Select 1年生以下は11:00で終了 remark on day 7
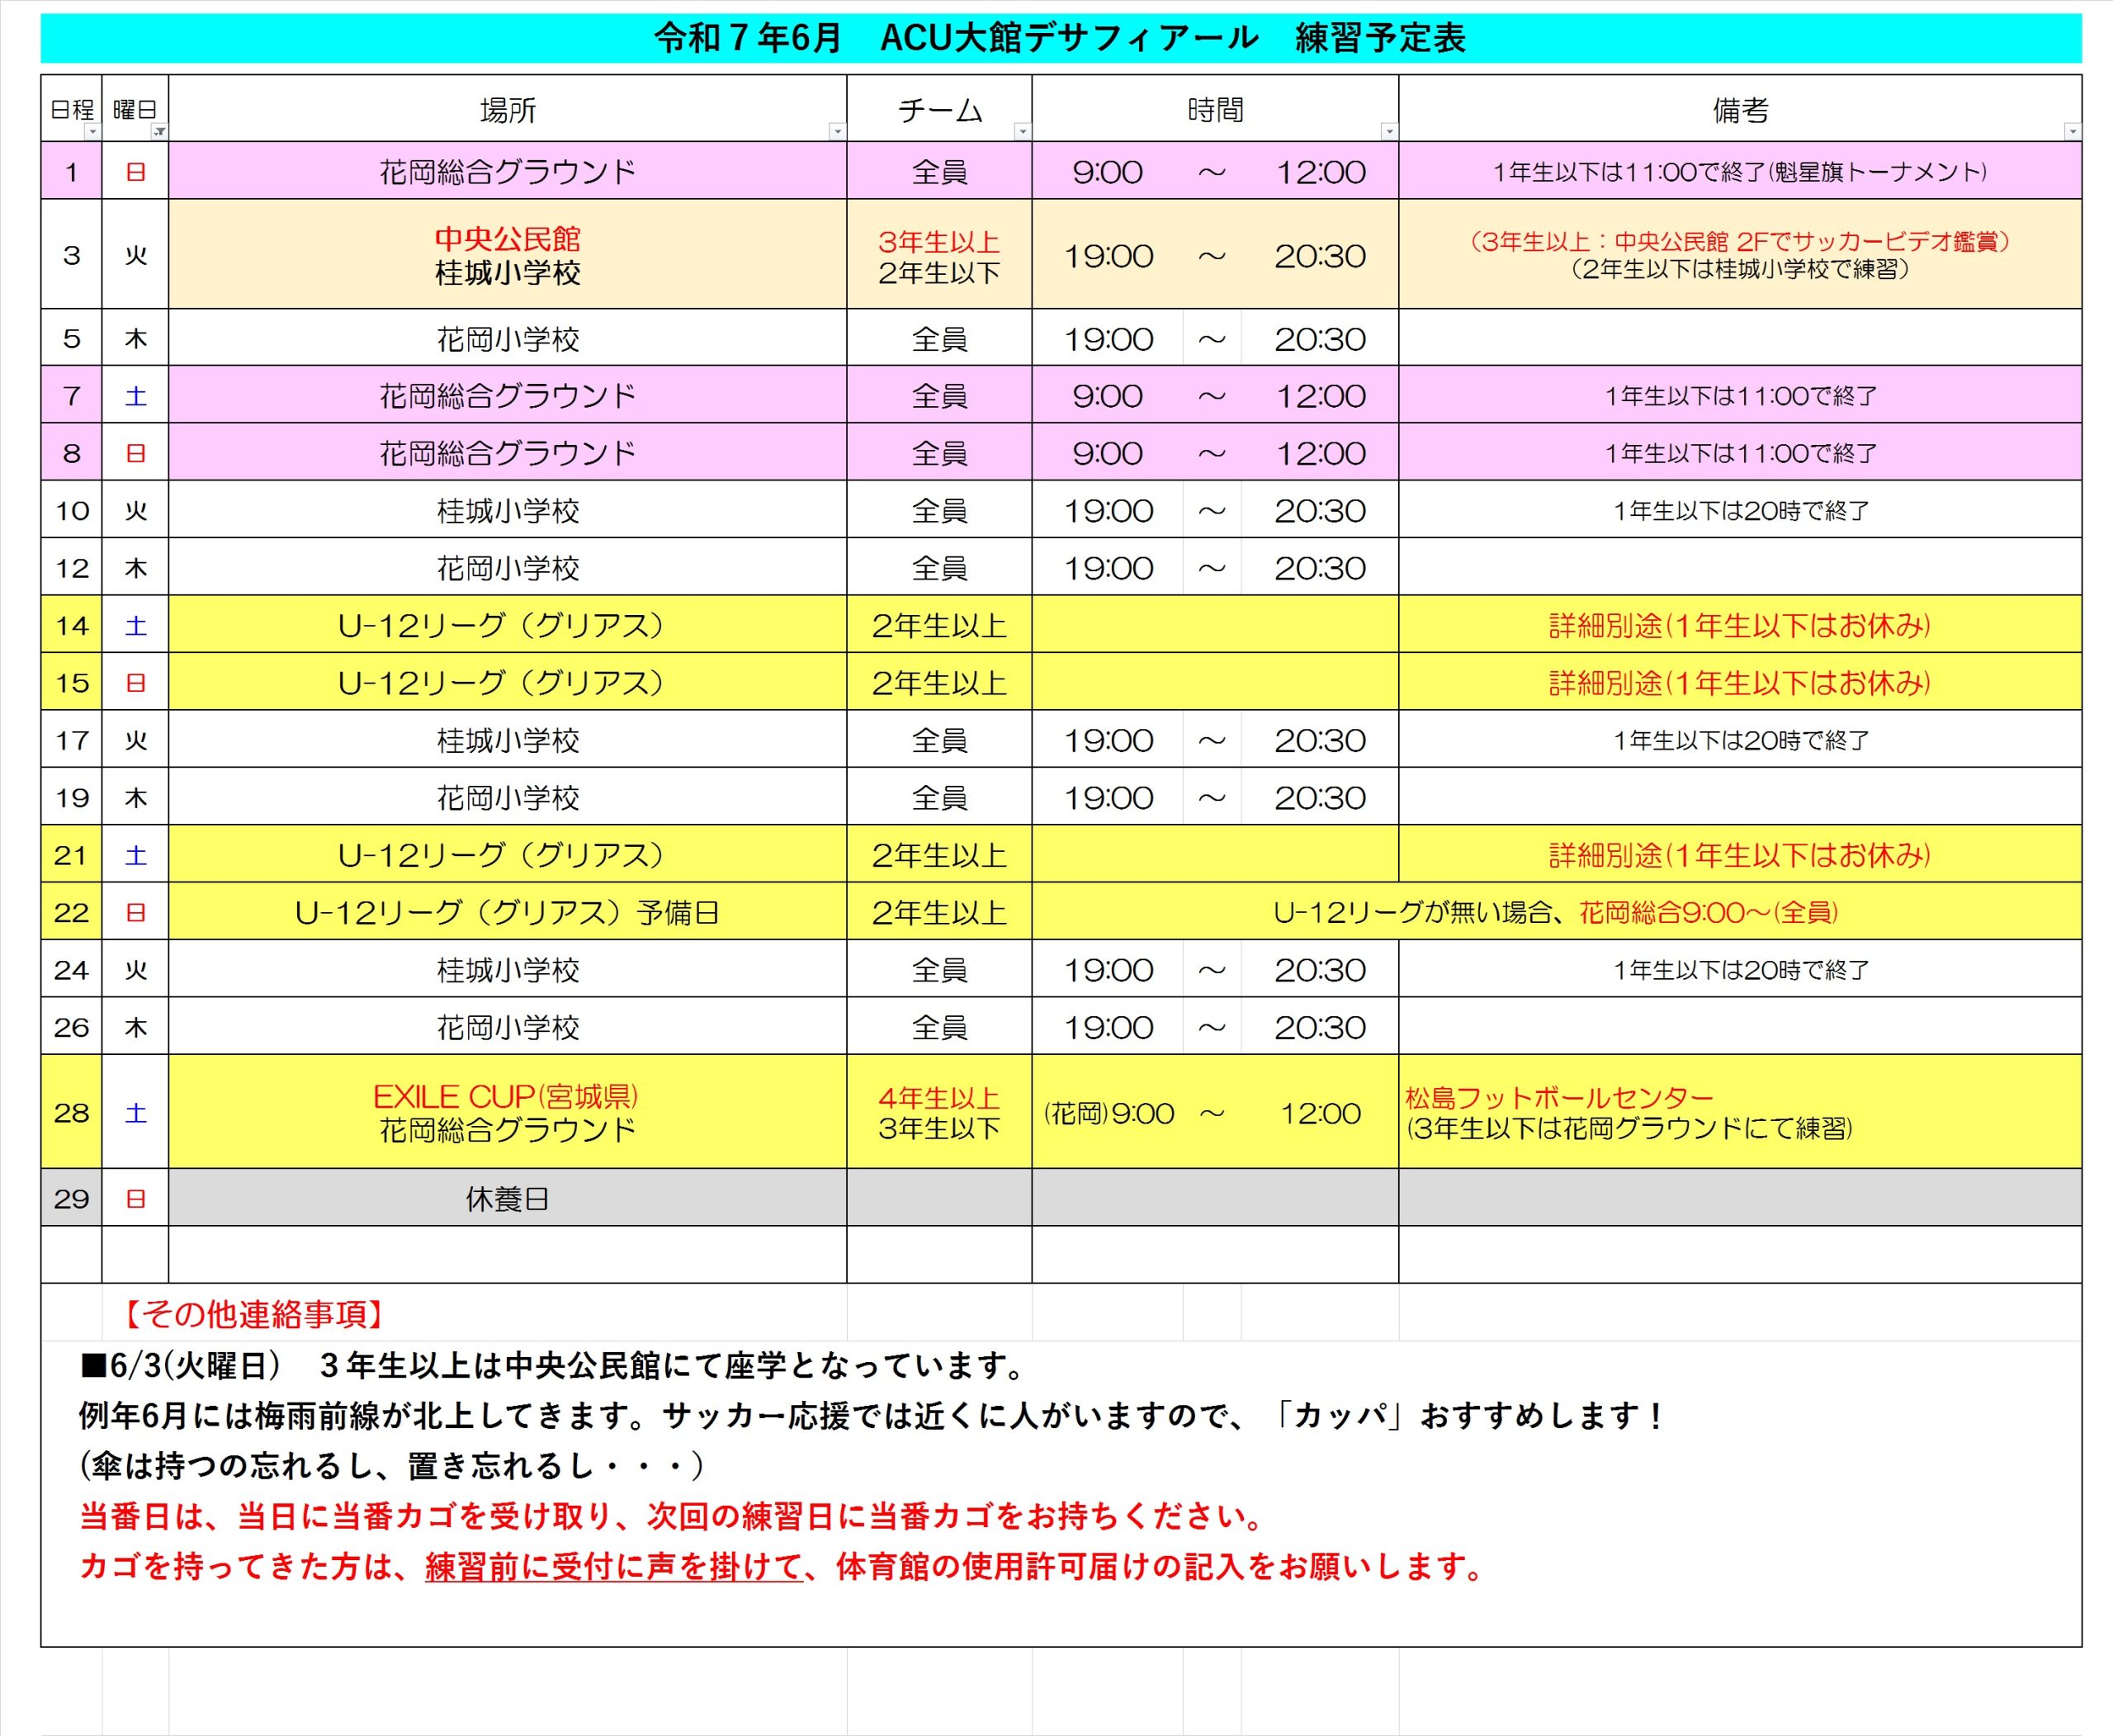The height and width of the screenshot is (1736, 2113). pyautogui.click(x=1741, y=396)
